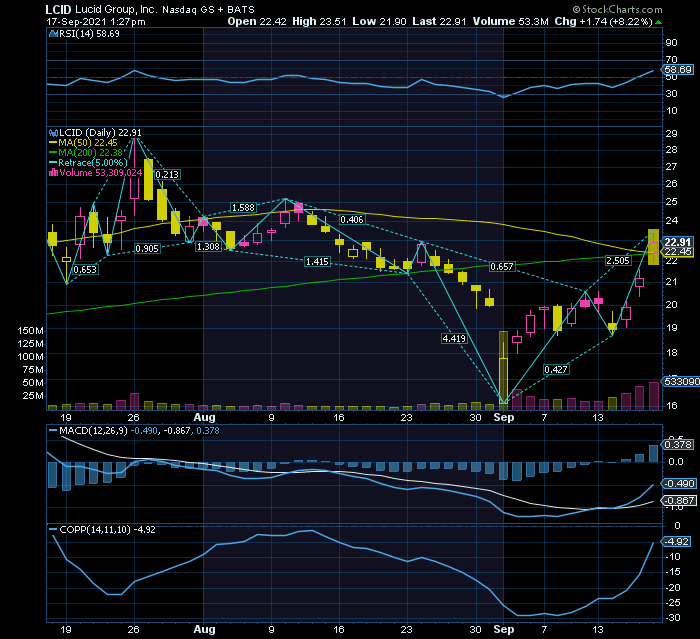Click the StockCharts.com watermark logo
Screen dimensions: 700x639
618,9
